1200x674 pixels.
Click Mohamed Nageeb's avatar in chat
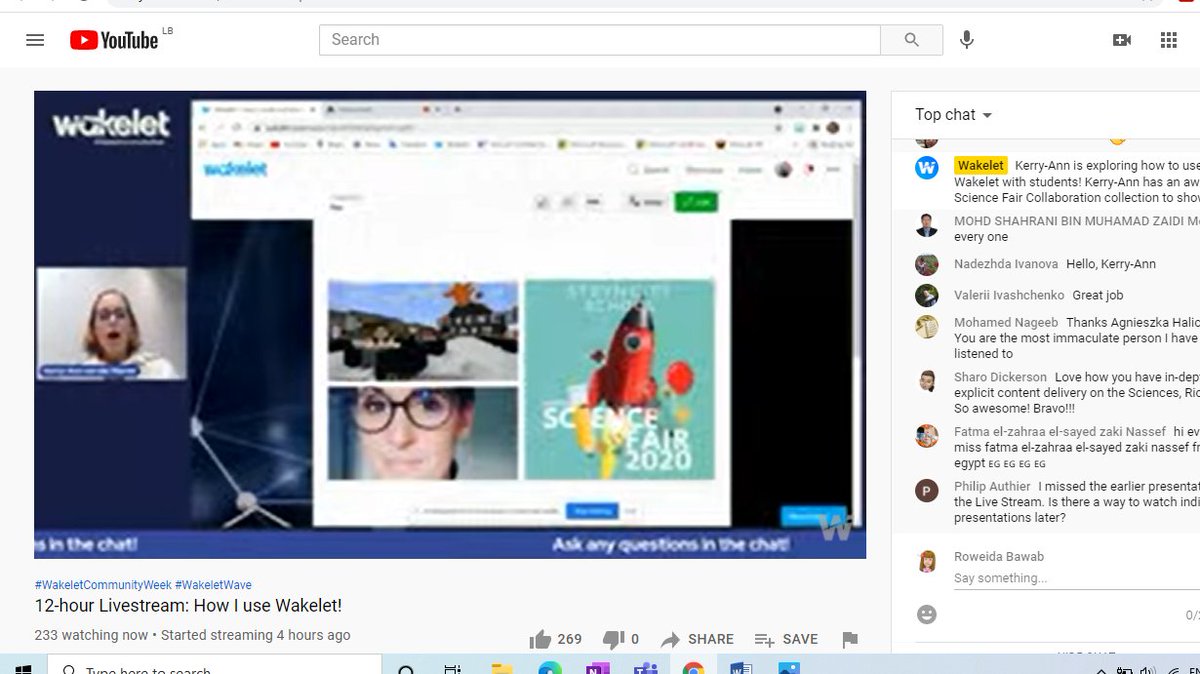point(927,327)
